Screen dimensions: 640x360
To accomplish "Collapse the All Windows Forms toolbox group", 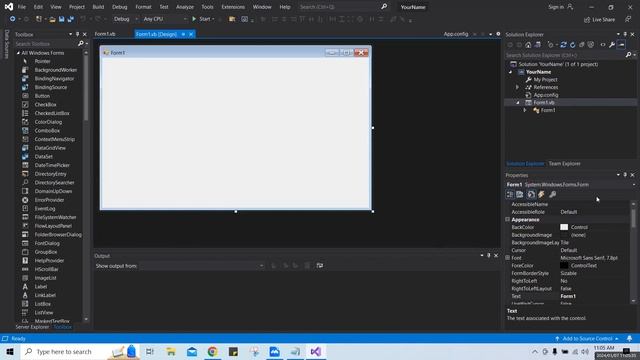I will pyautogui.click(x=18, y=53).
